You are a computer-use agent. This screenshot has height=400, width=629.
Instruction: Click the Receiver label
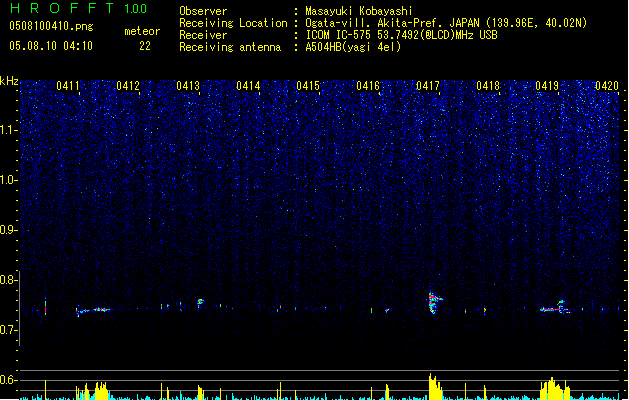pos(203,35)
